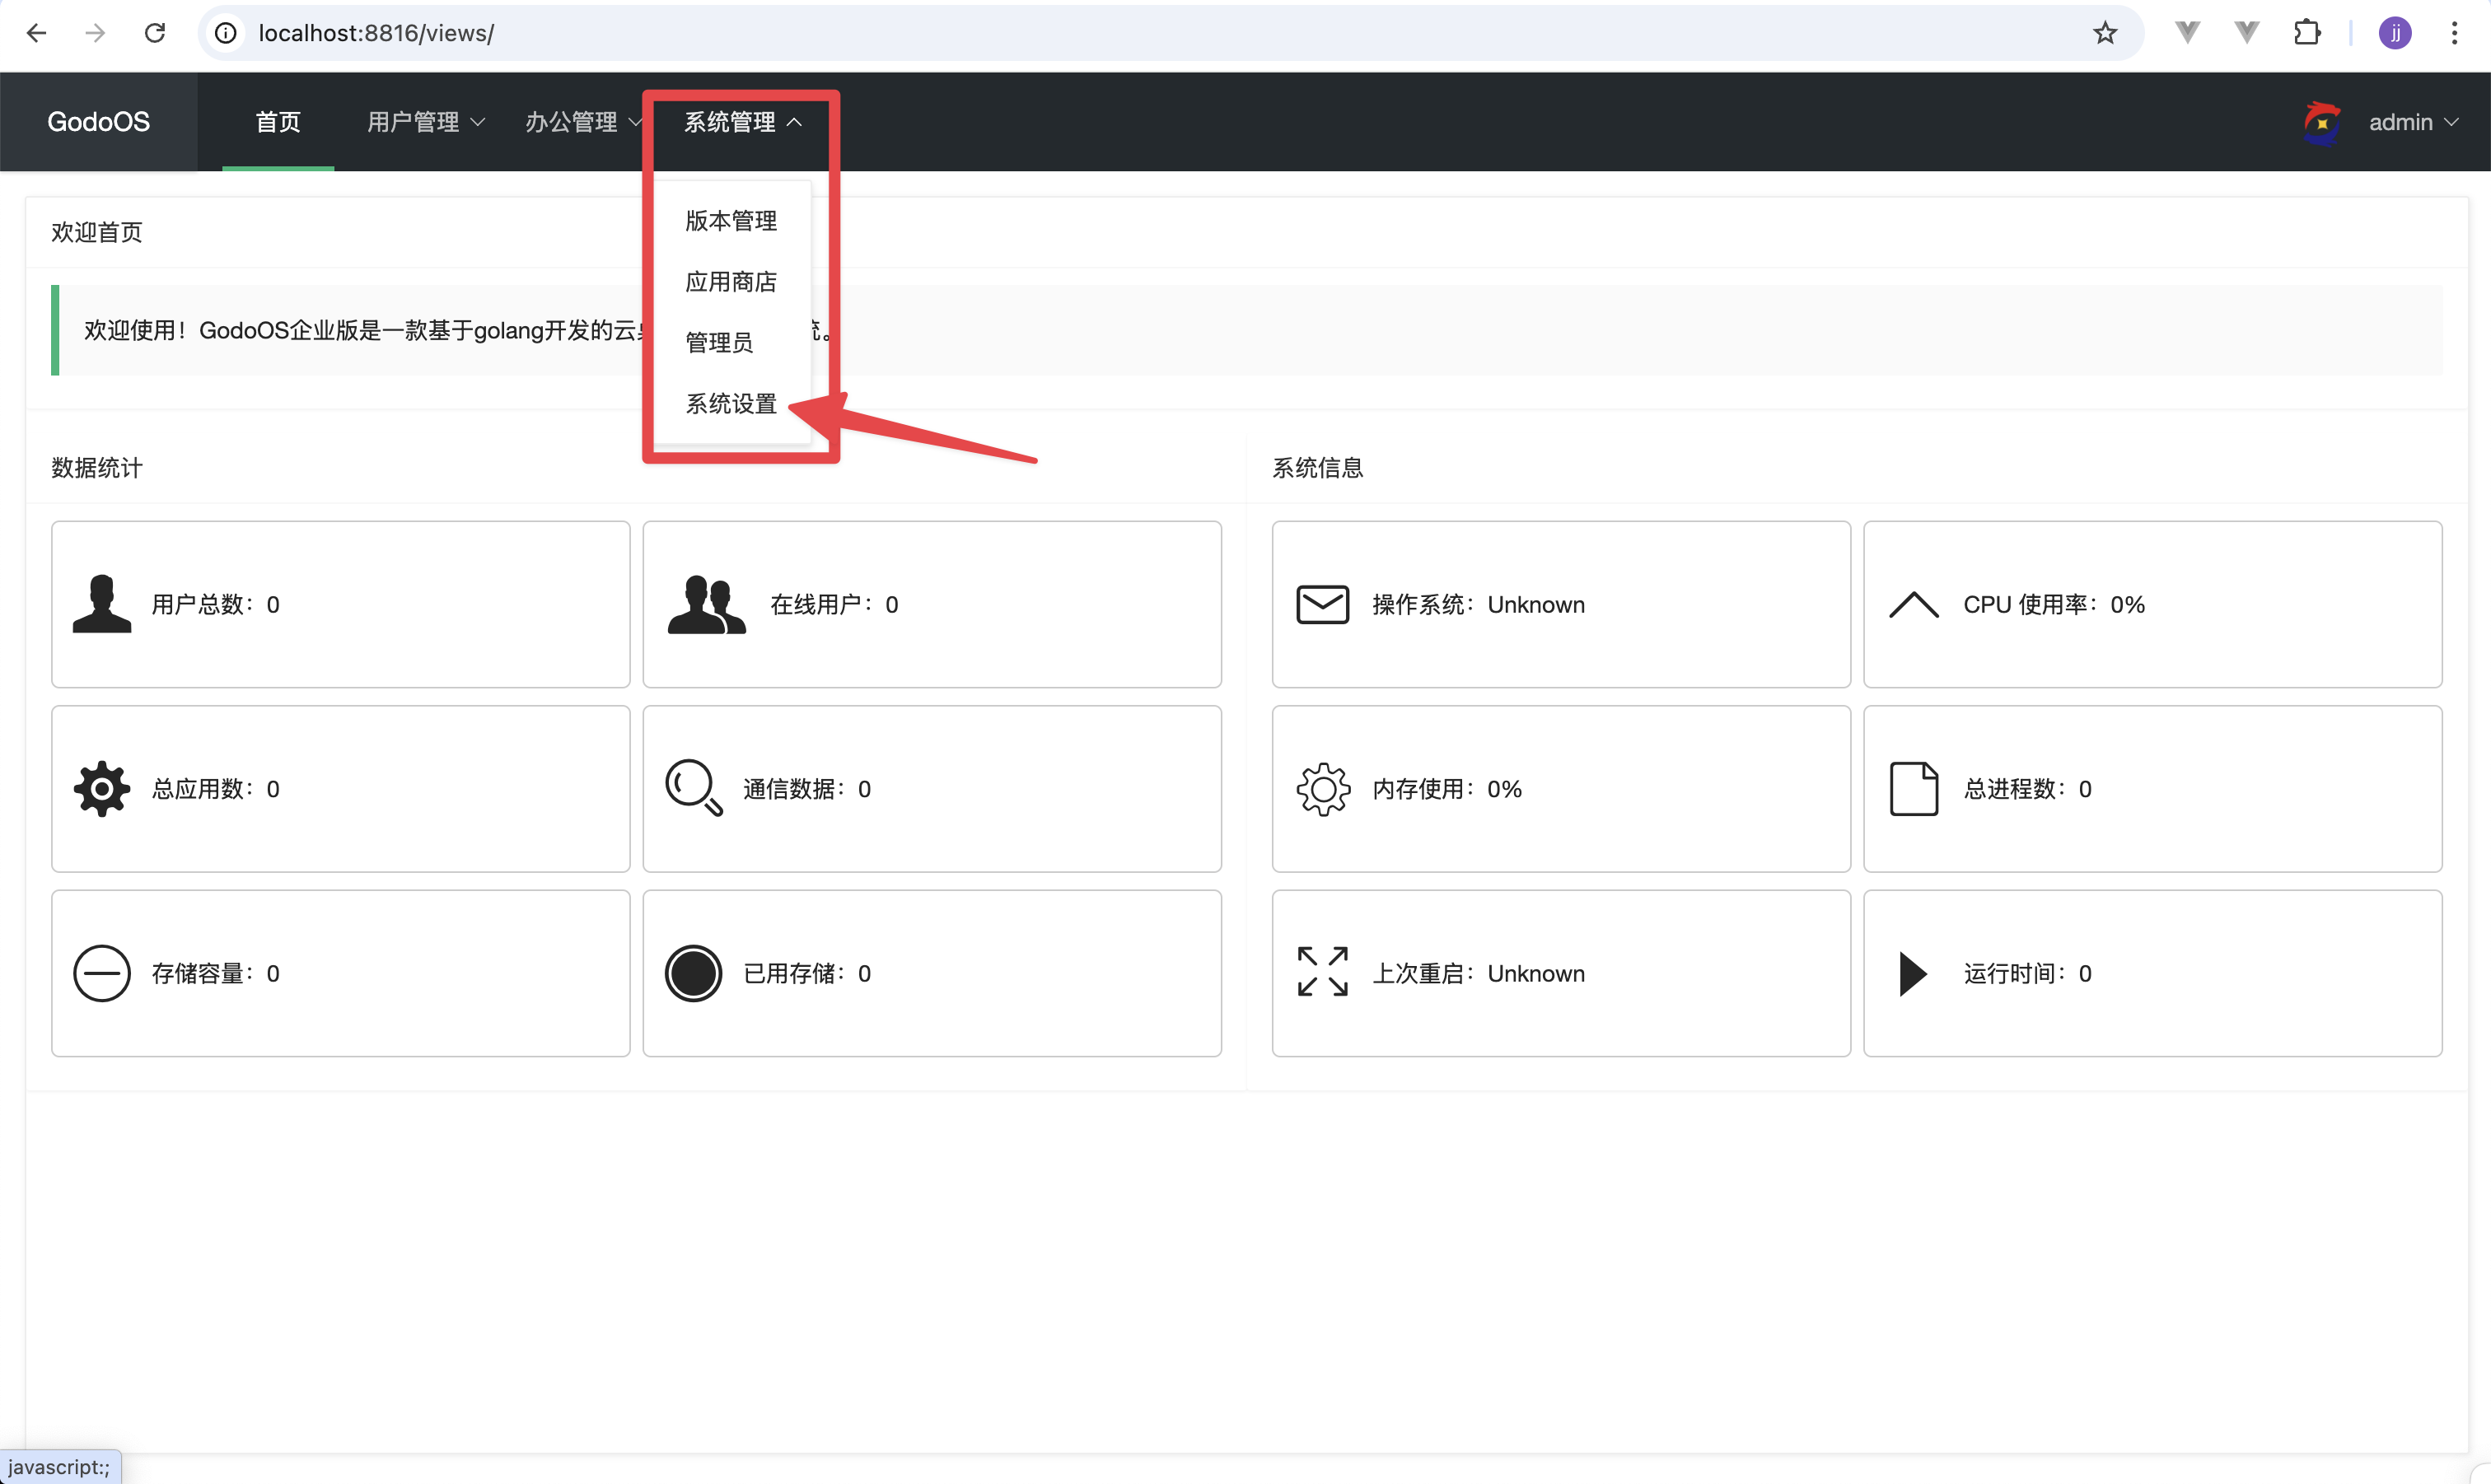Click the 通信数据：0 label

(x=807, y=789)
